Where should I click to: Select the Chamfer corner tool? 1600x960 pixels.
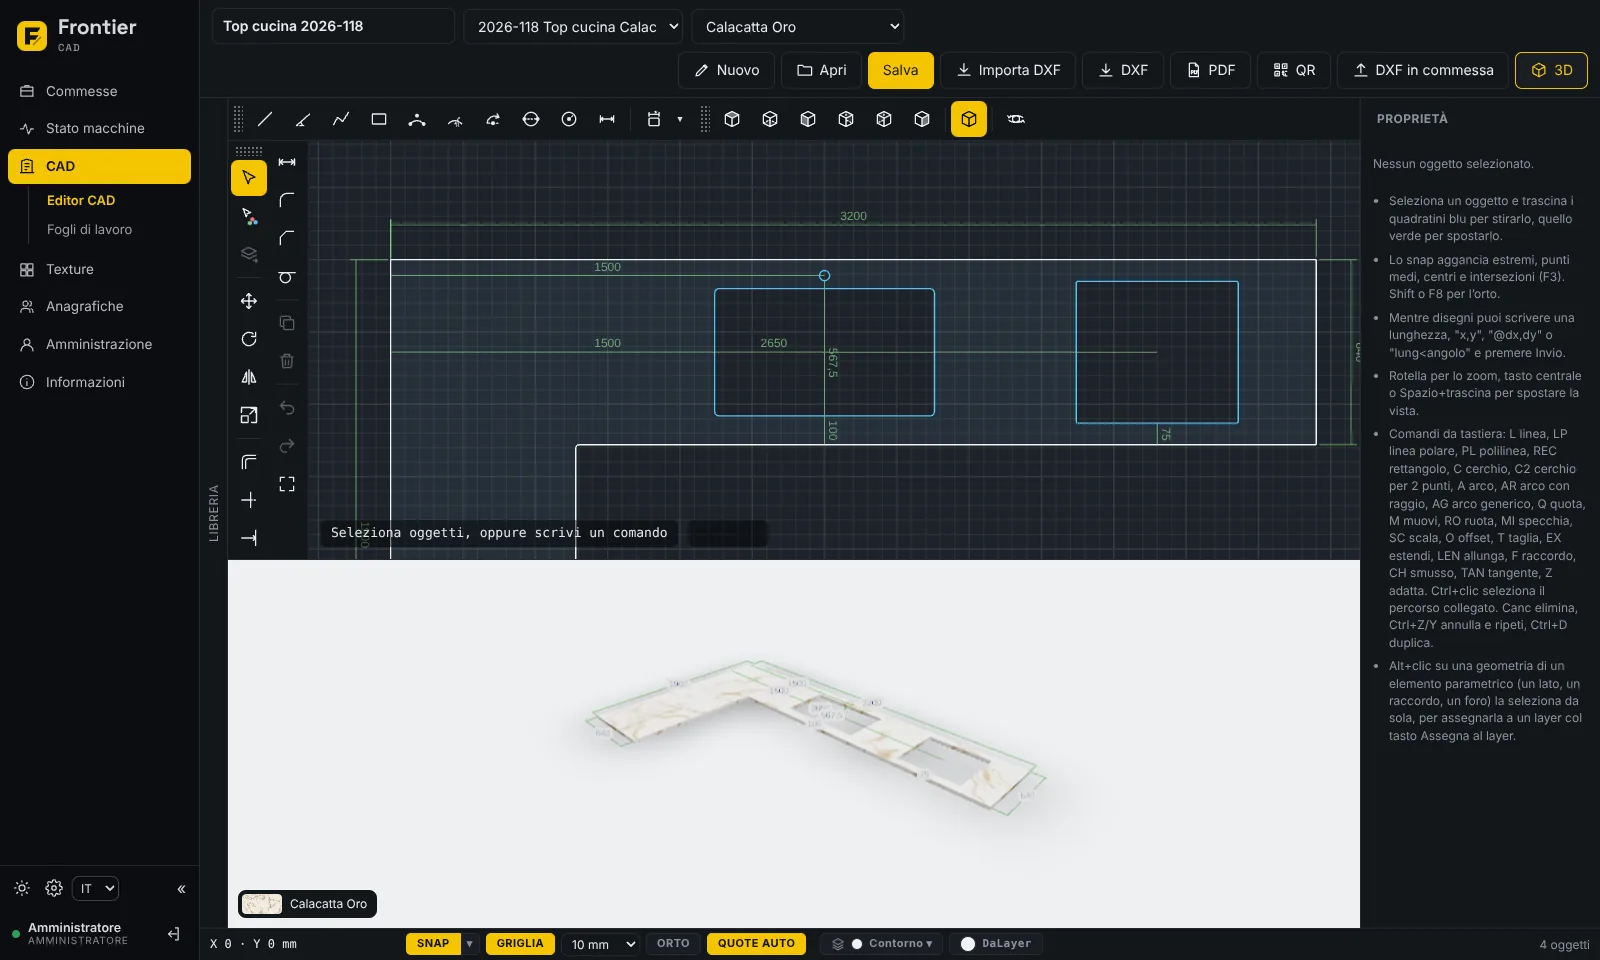pos(287,238)
